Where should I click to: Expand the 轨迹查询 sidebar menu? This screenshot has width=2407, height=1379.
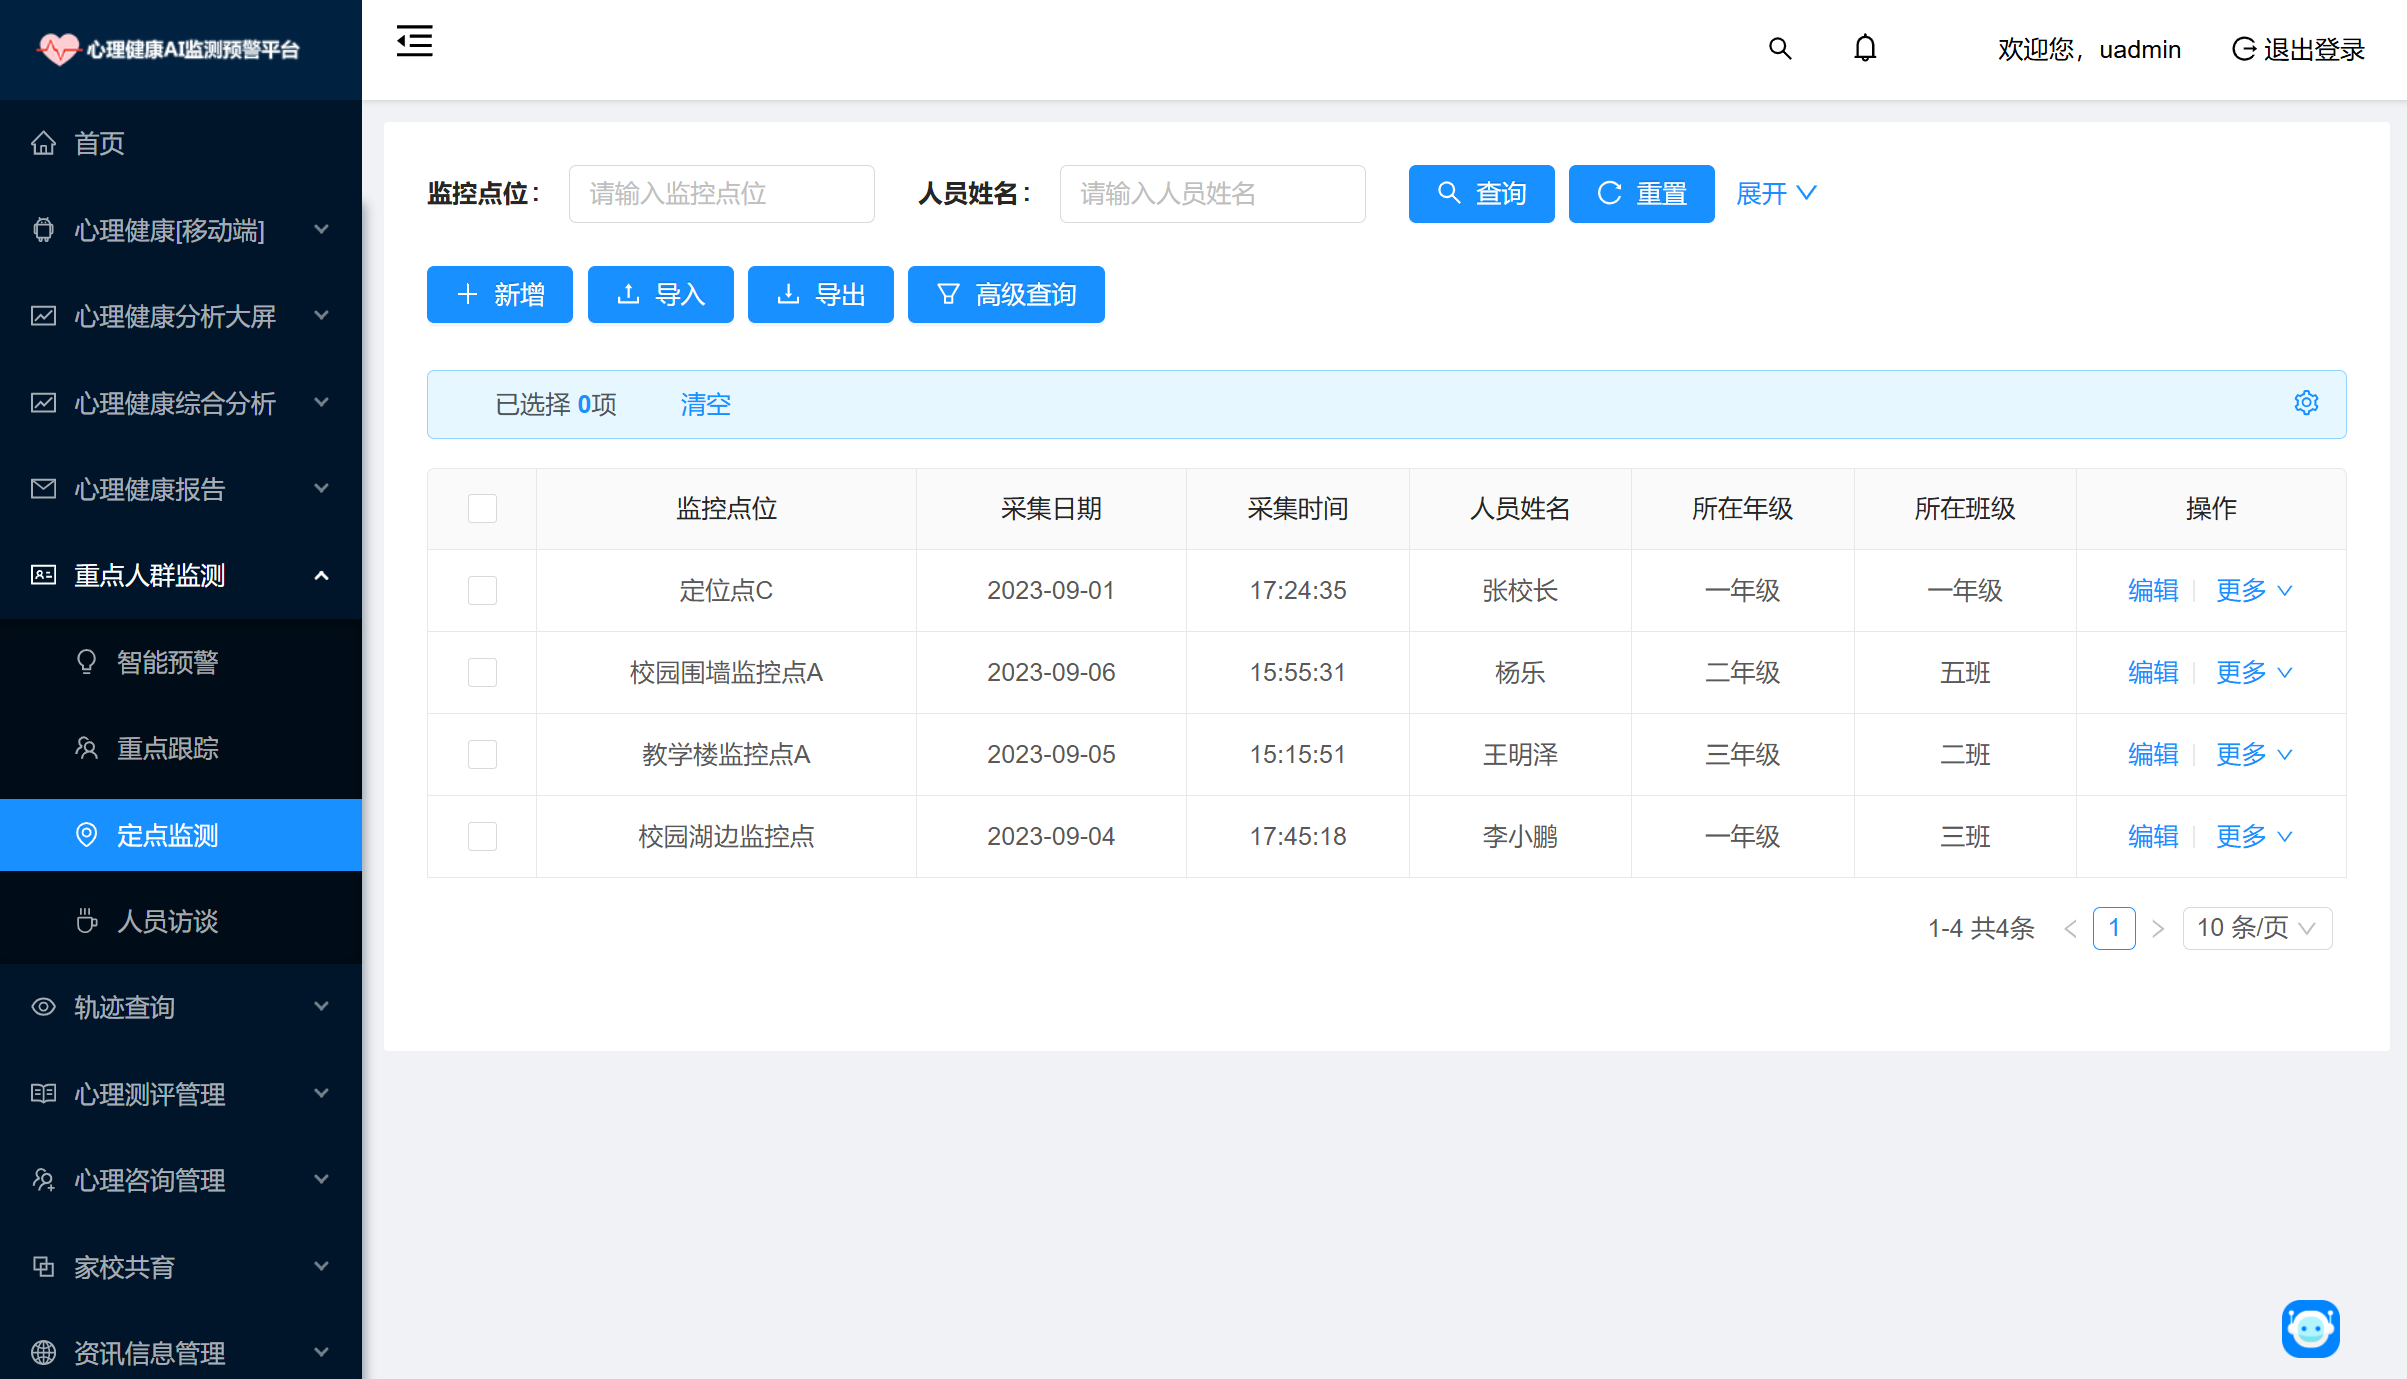click(x=180, y=1007)
